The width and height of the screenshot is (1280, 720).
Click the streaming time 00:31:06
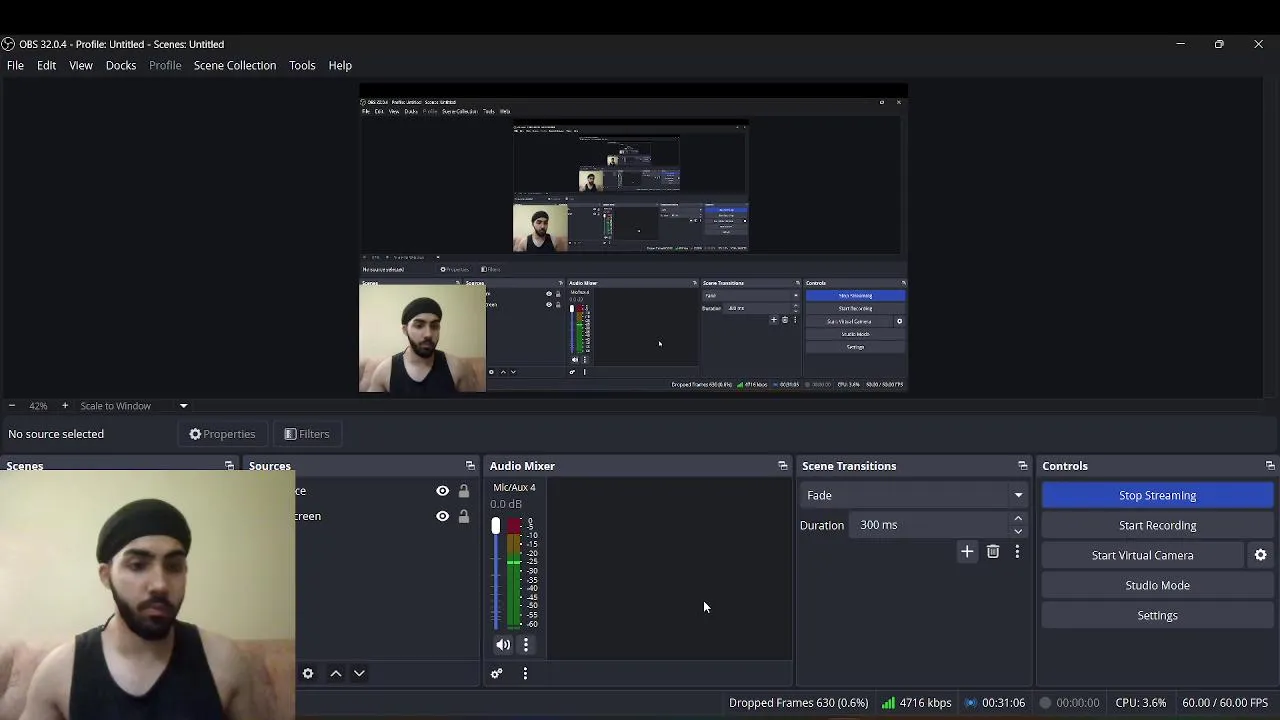[x=994, y=703]
